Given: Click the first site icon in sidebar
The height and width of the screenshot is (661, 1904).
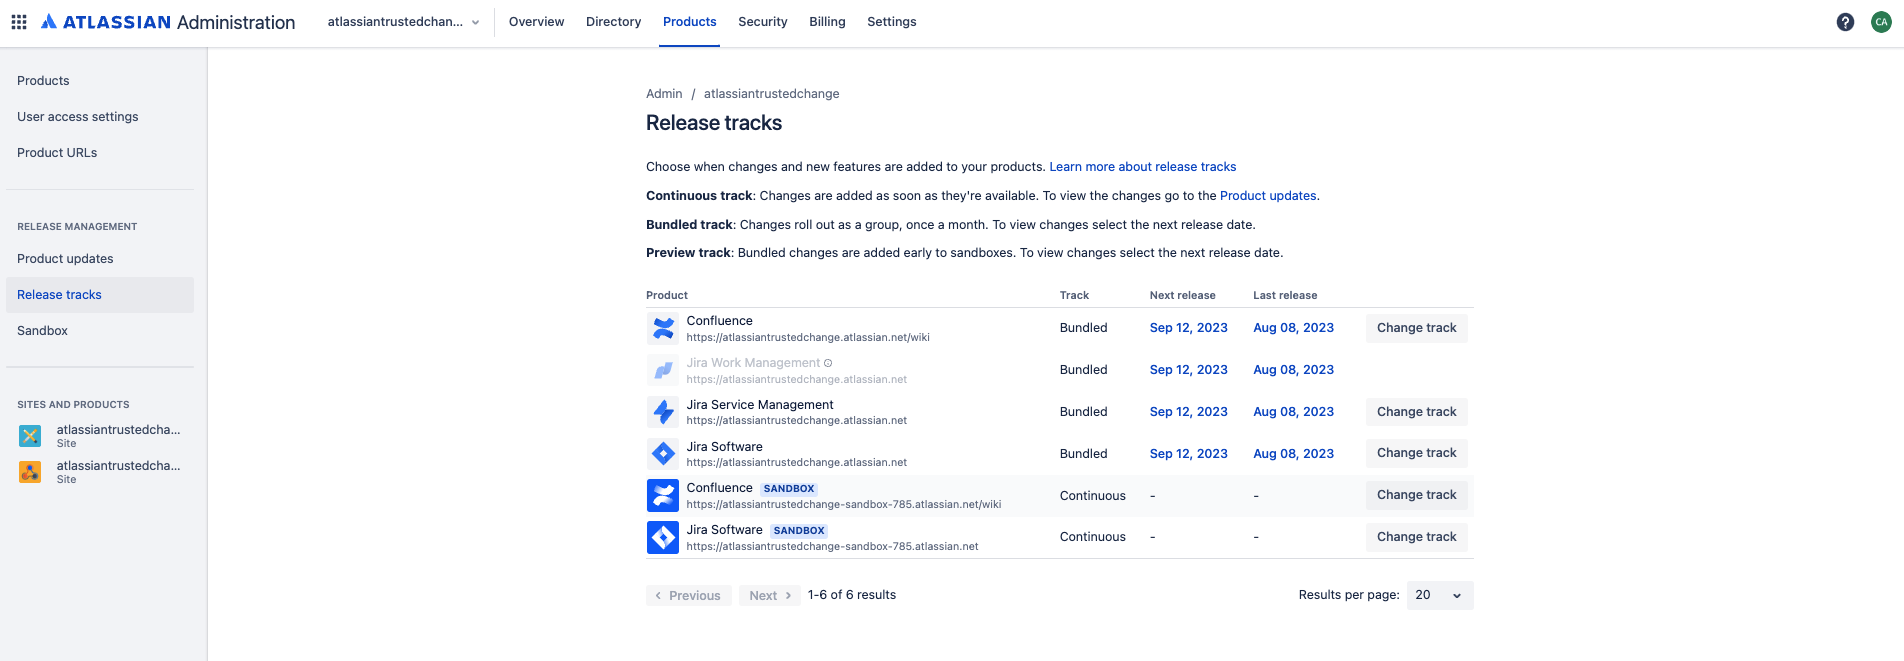Looking at the screenshot, I should click(x=30, y=436).
